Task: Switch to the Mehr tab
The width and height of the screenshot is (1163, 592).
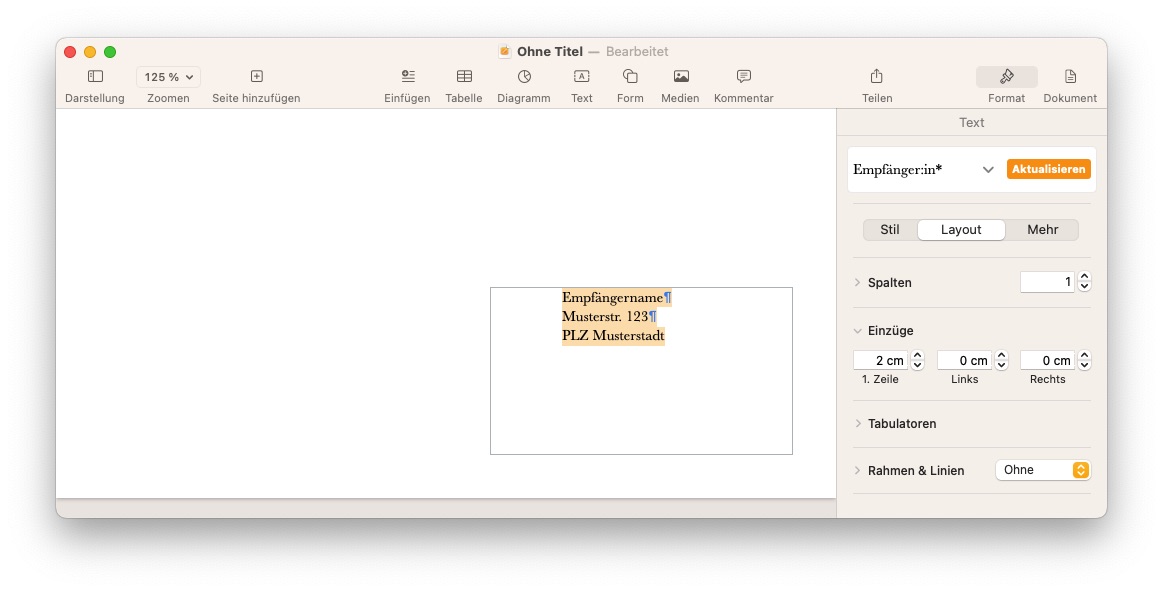Action: (1042, 230)
